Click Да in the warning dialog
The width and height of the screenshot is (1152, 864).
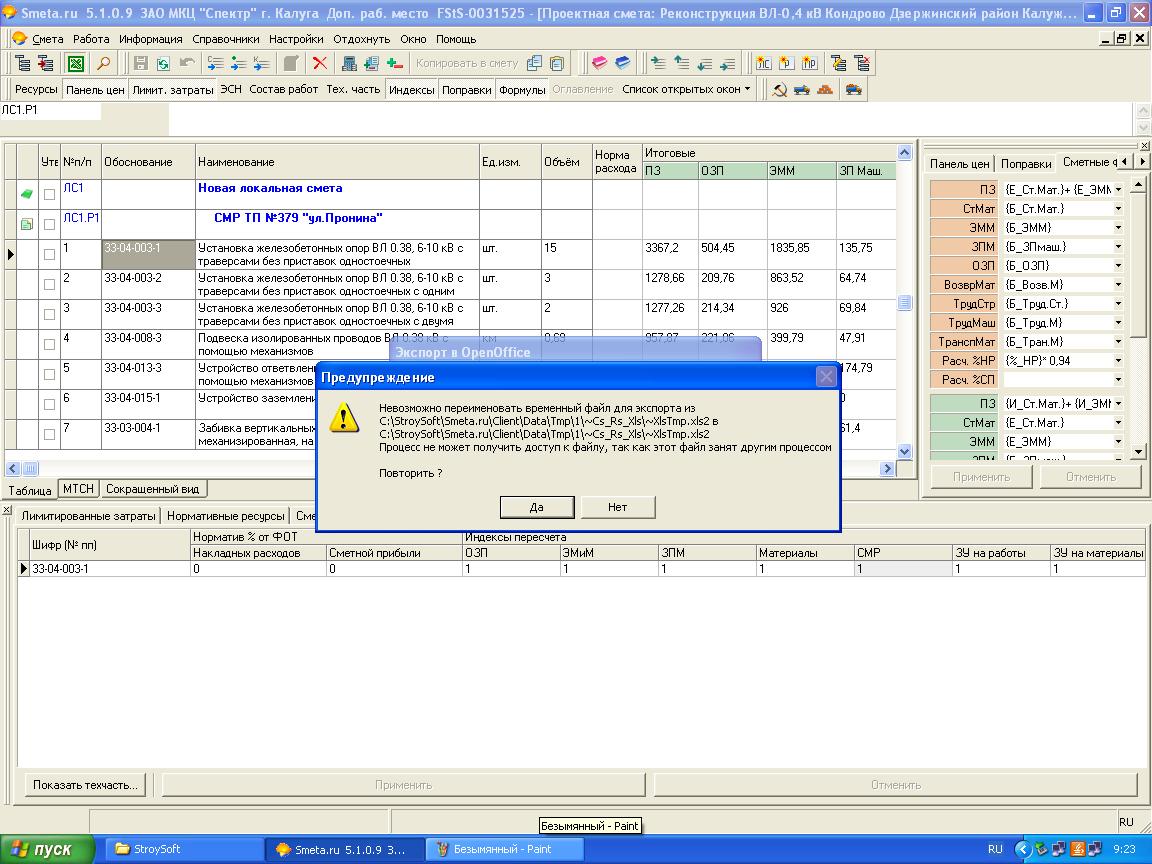pyautogui.click(x=537, y=507)
